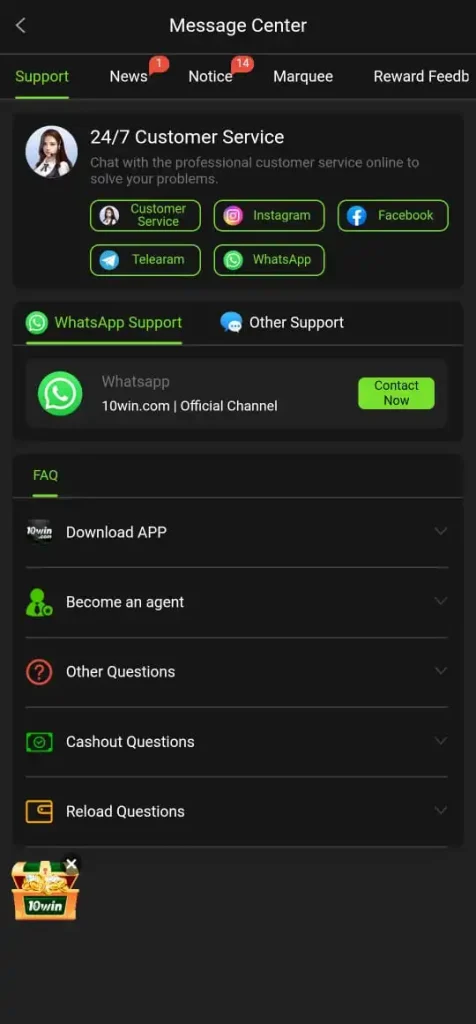Select the FAQ tab
The height and width of the screenshot is (1024, 476).
pyautogui.click(x=45, y=475)
